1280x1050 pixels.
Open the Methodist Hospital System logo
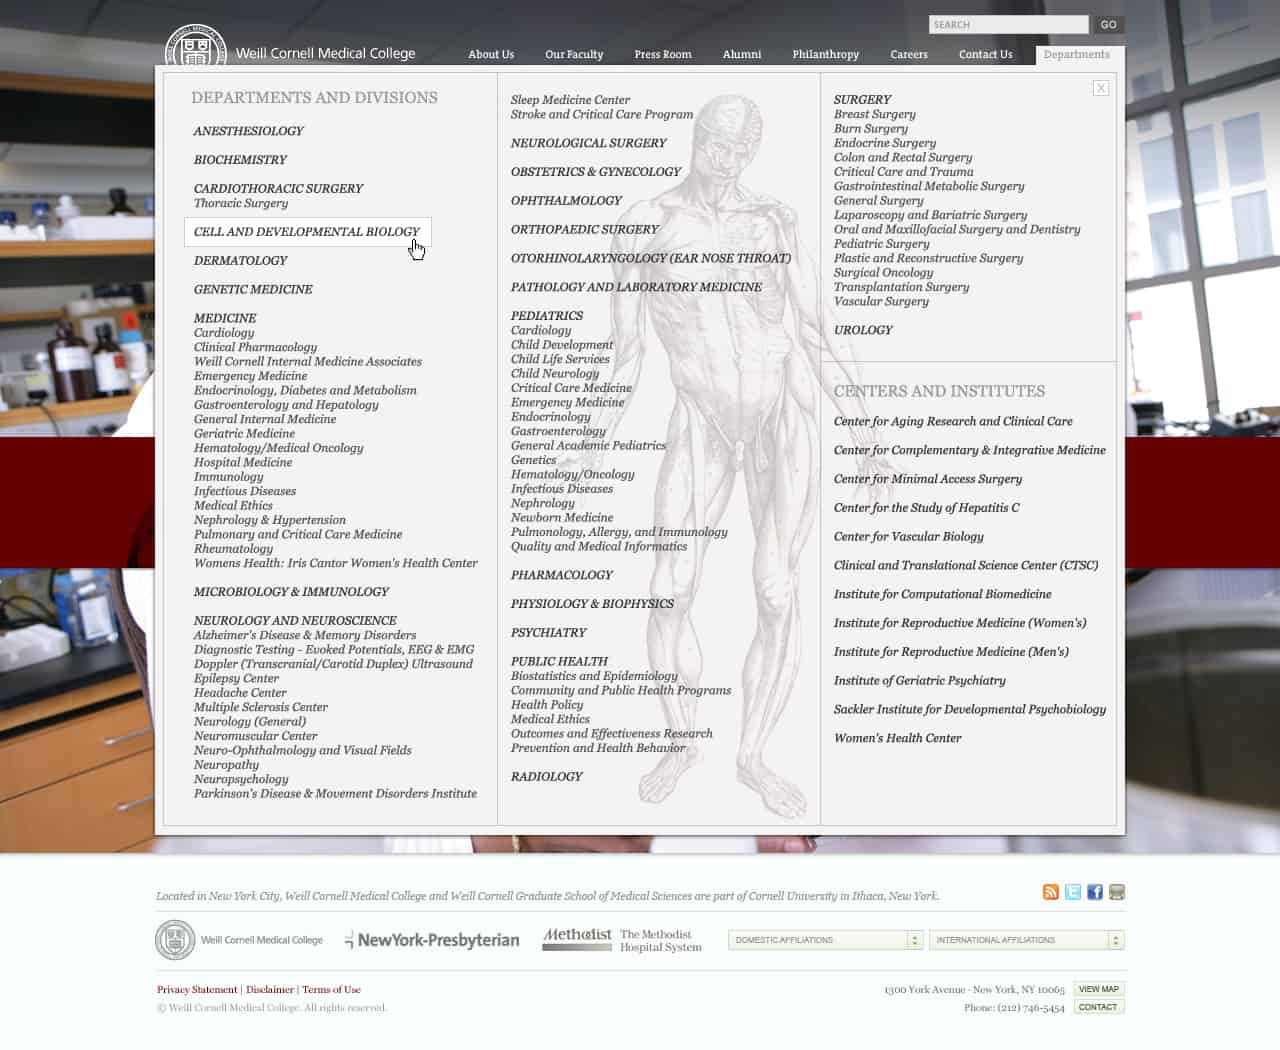tap(622, 940)
